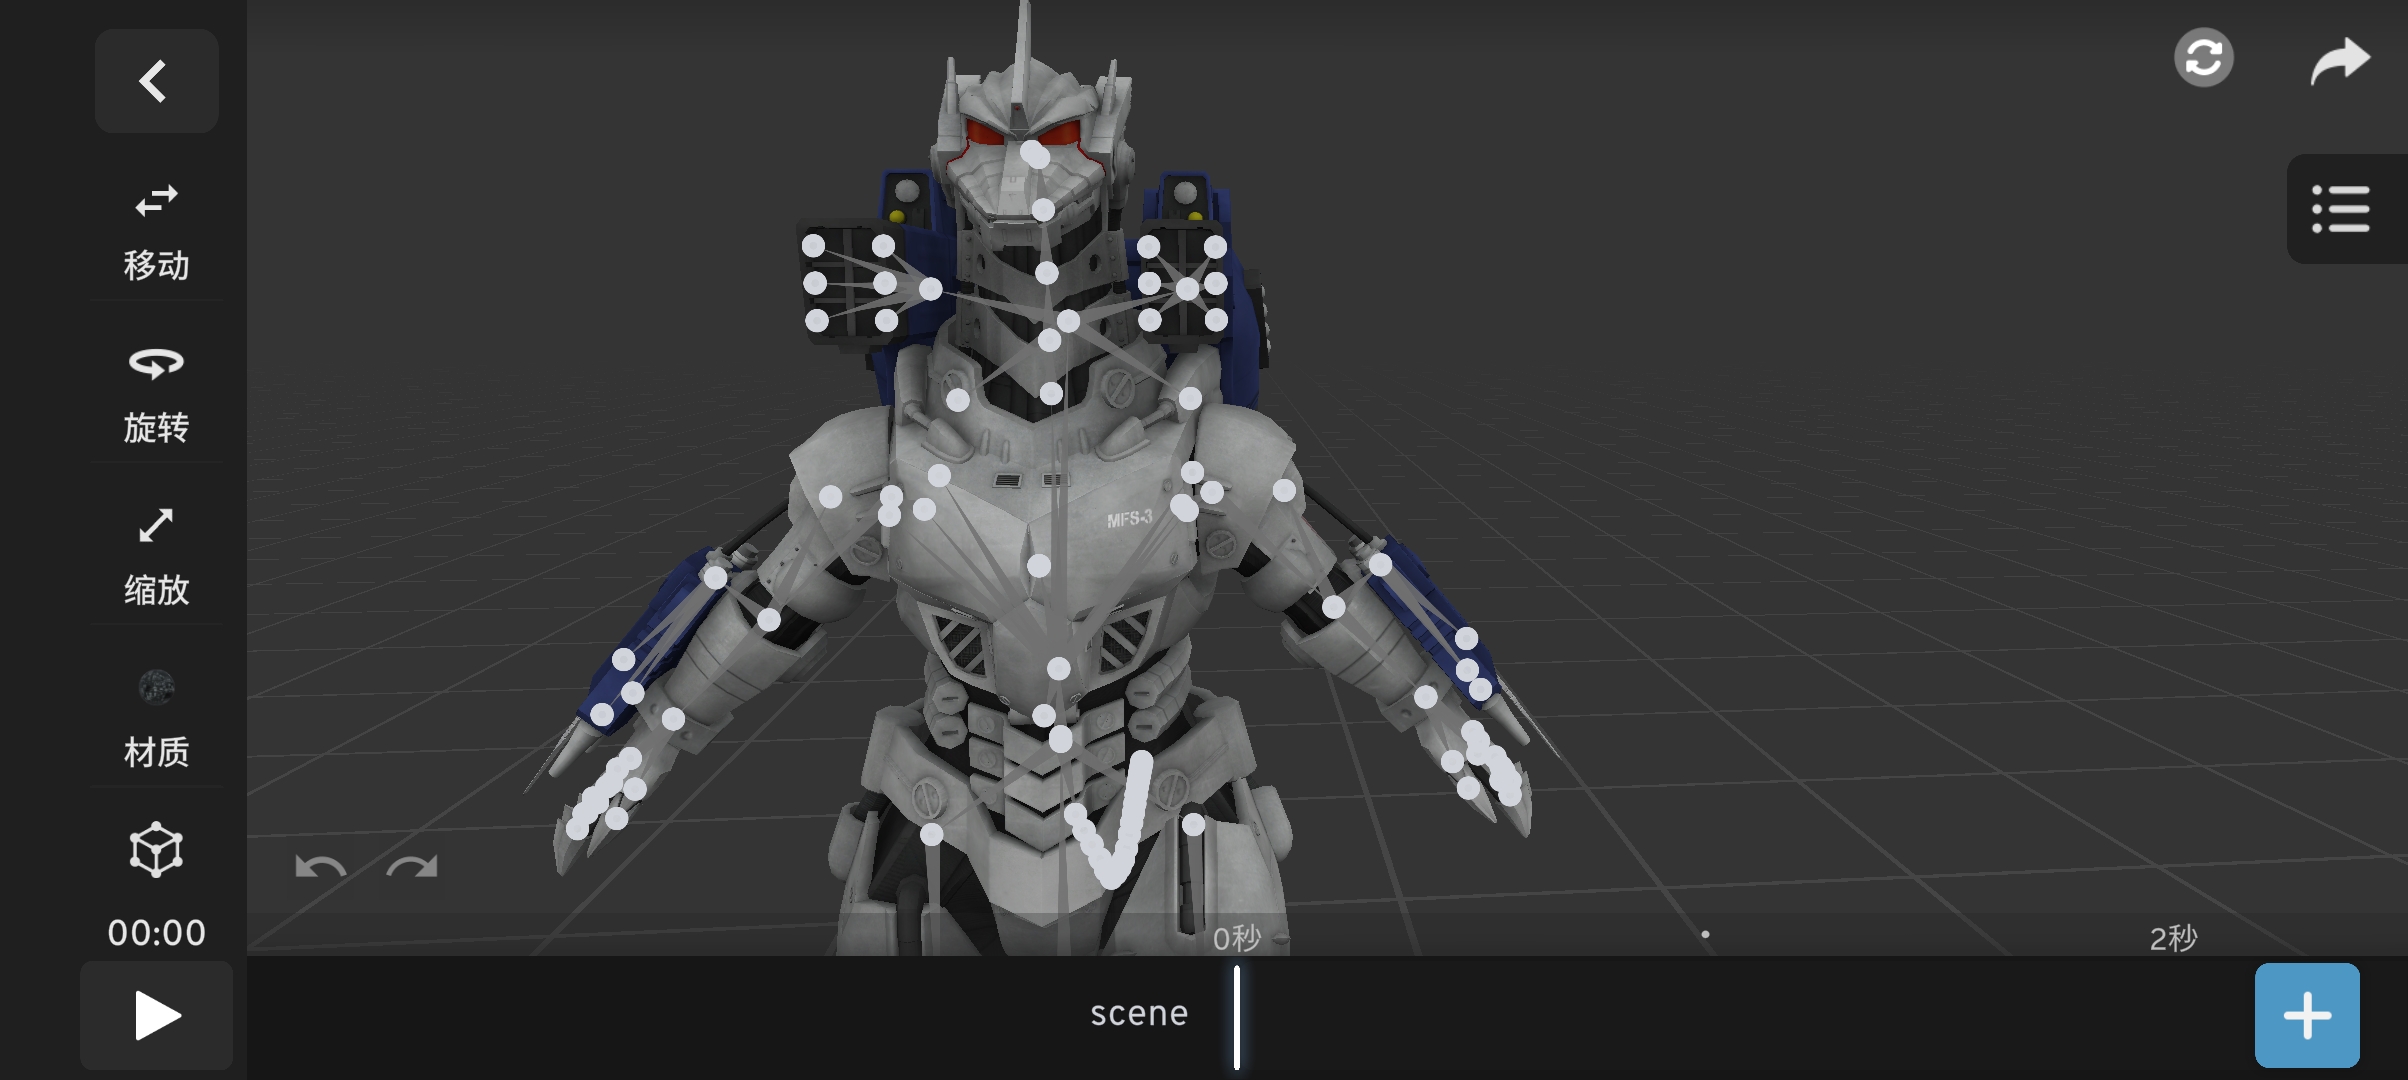The height and width of the screenshot is (1080, 2408).
Task: Click the undo arrow
Action: click(320, 868)
